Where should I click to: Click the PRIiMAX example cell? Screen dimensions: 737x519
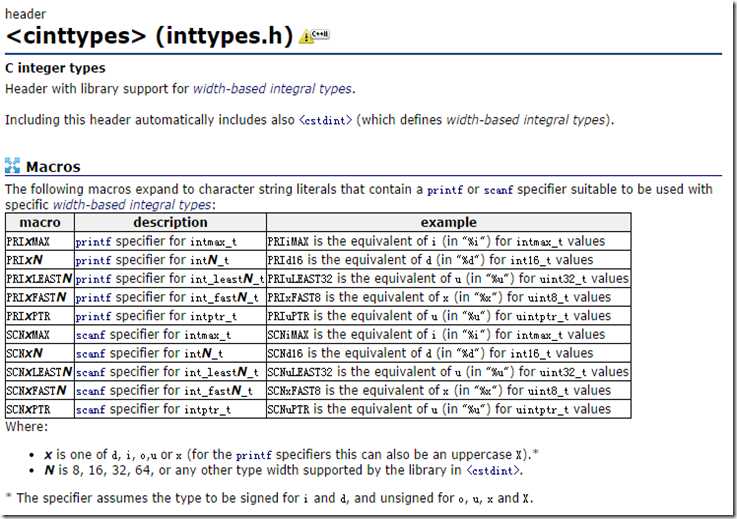point(448,241)
